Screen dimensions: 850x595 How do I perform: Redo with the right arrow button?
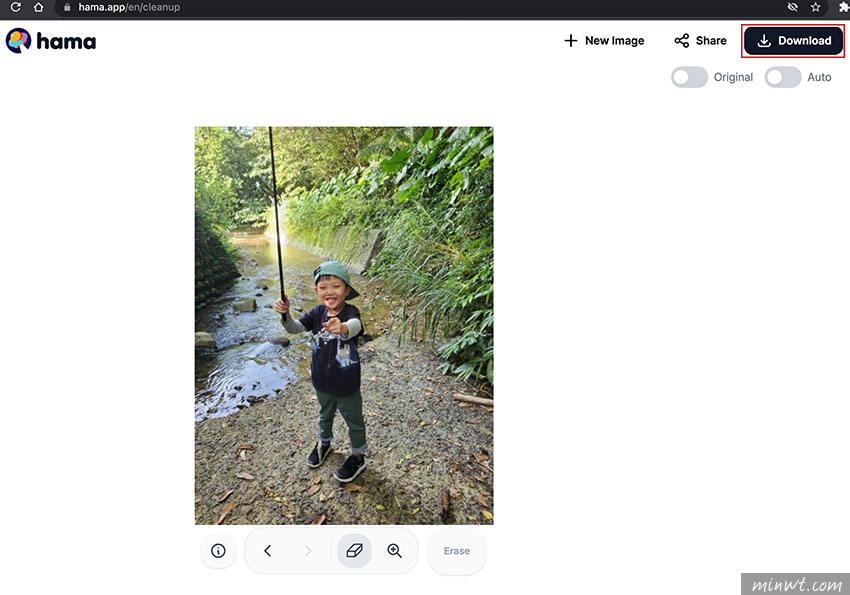307,551
